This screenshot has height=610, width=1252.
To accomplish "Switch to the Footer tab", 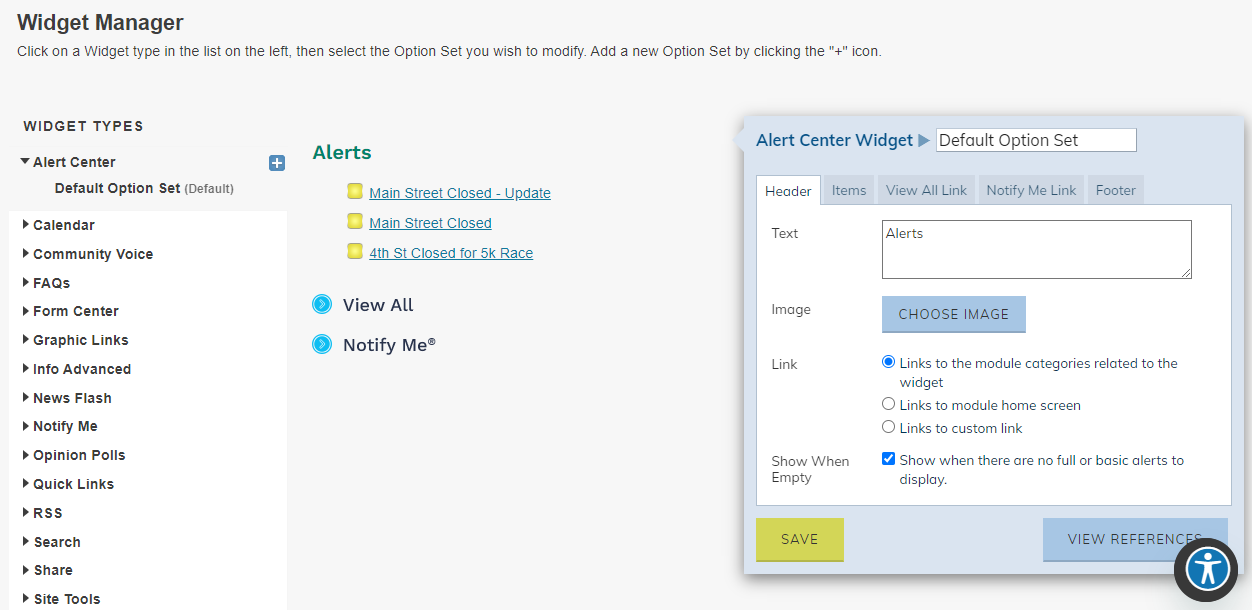I will coord(1116,190).
